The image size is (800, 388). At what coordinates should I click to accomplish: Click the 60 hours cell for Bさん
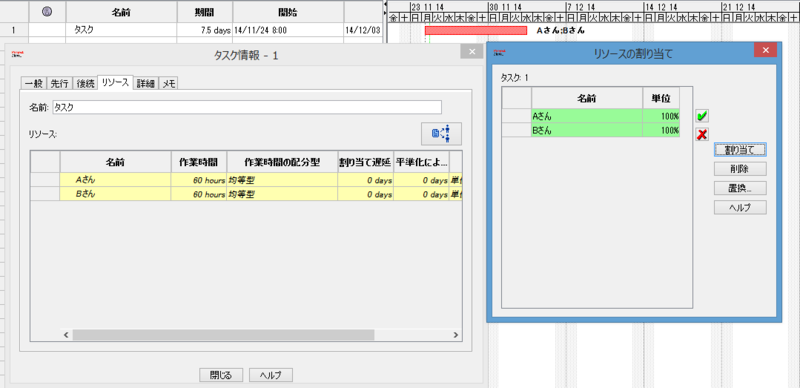[199, 194]
